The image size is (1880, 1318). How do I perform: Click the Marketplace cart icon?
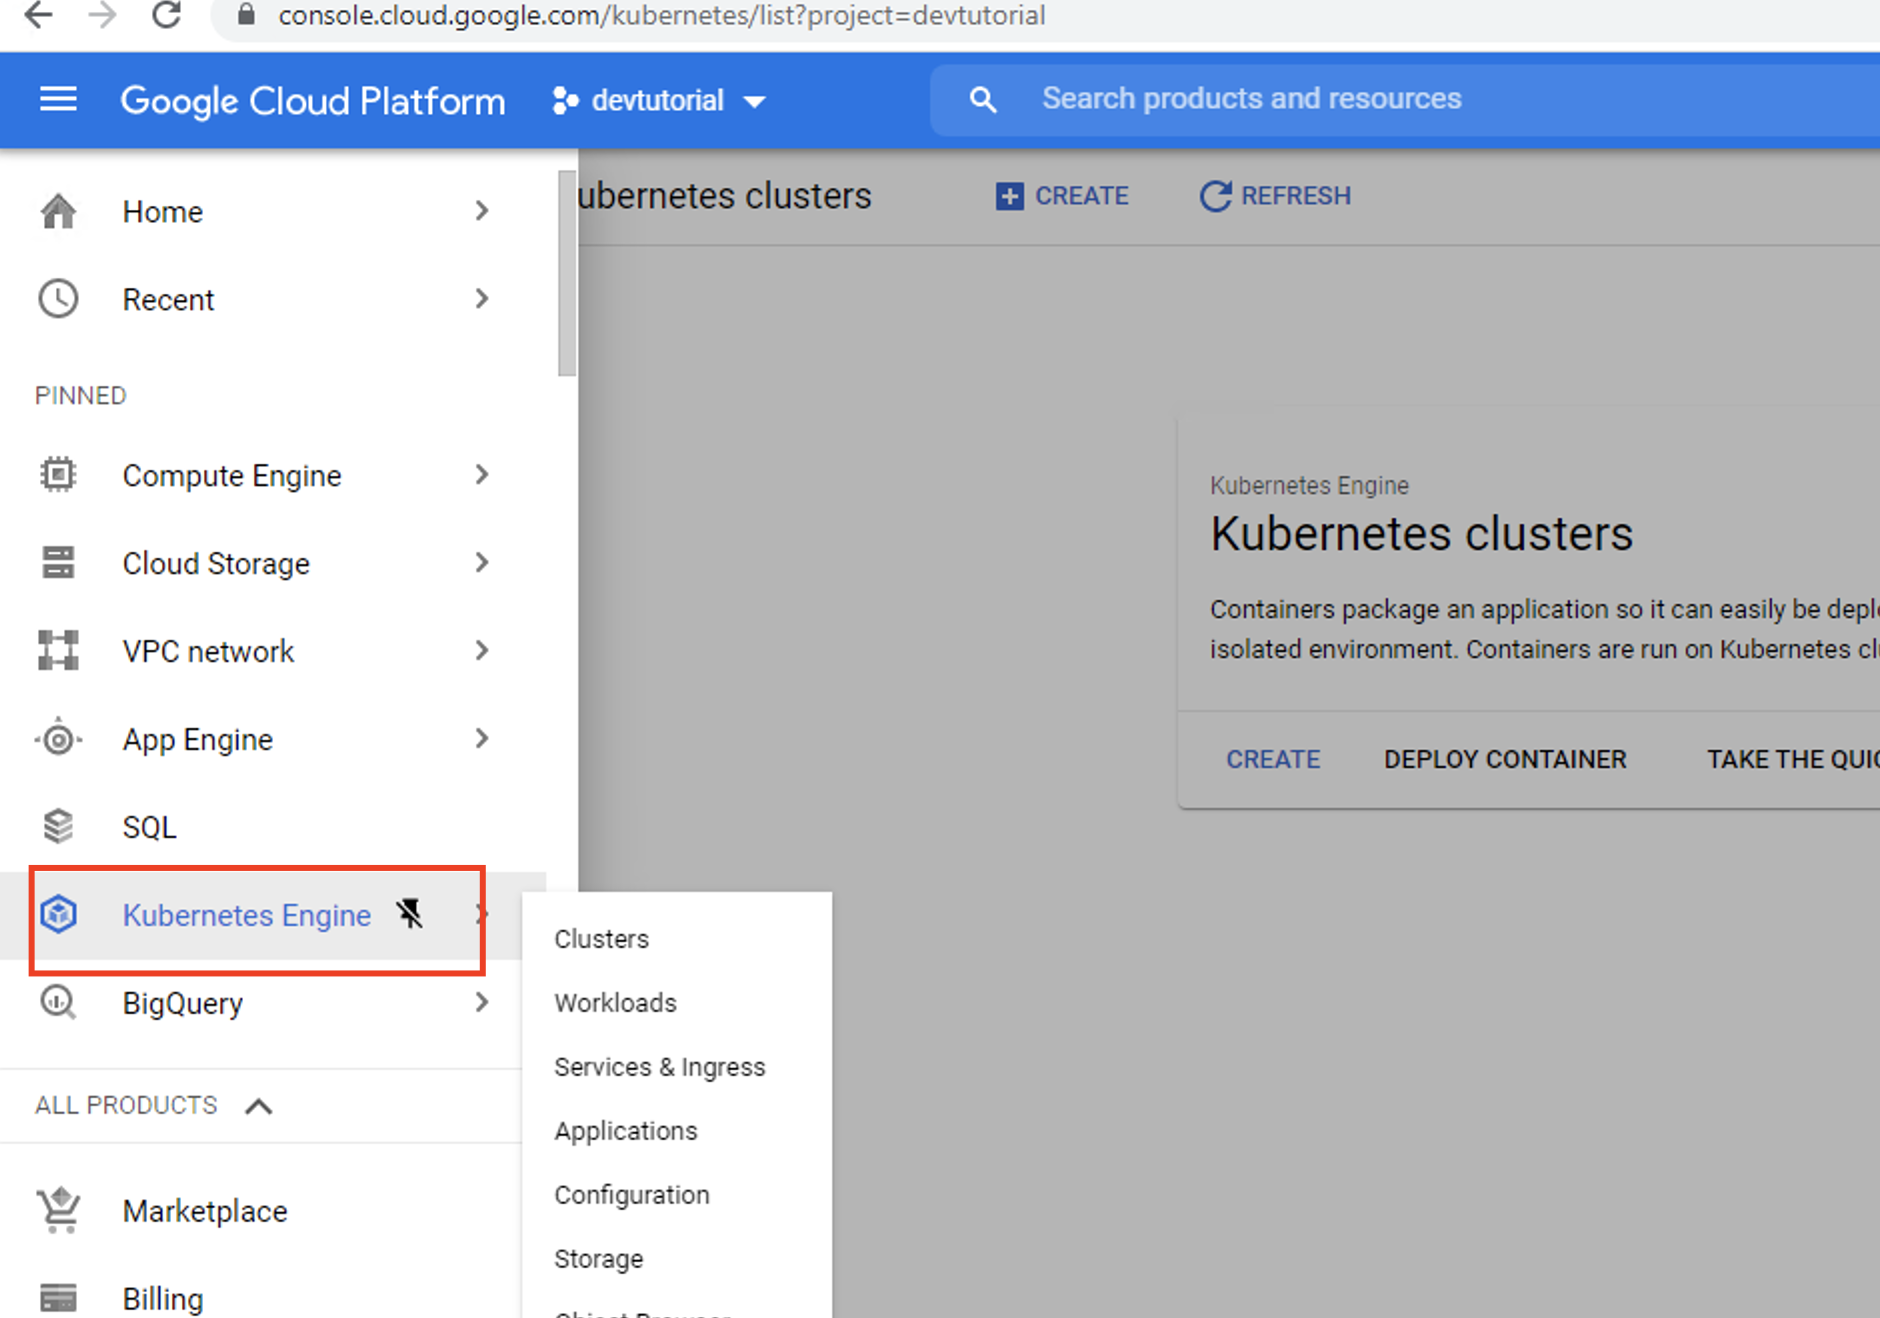pyautogui.click(x=59, y=1210)
